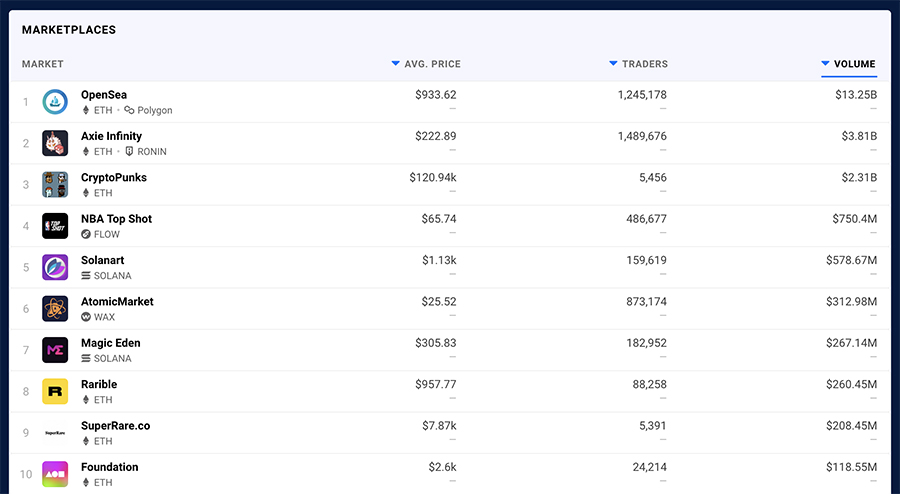Viewport: 900px width, 494px height.
Task: Click the OpenSea logo icon
Action: (55, 102)
